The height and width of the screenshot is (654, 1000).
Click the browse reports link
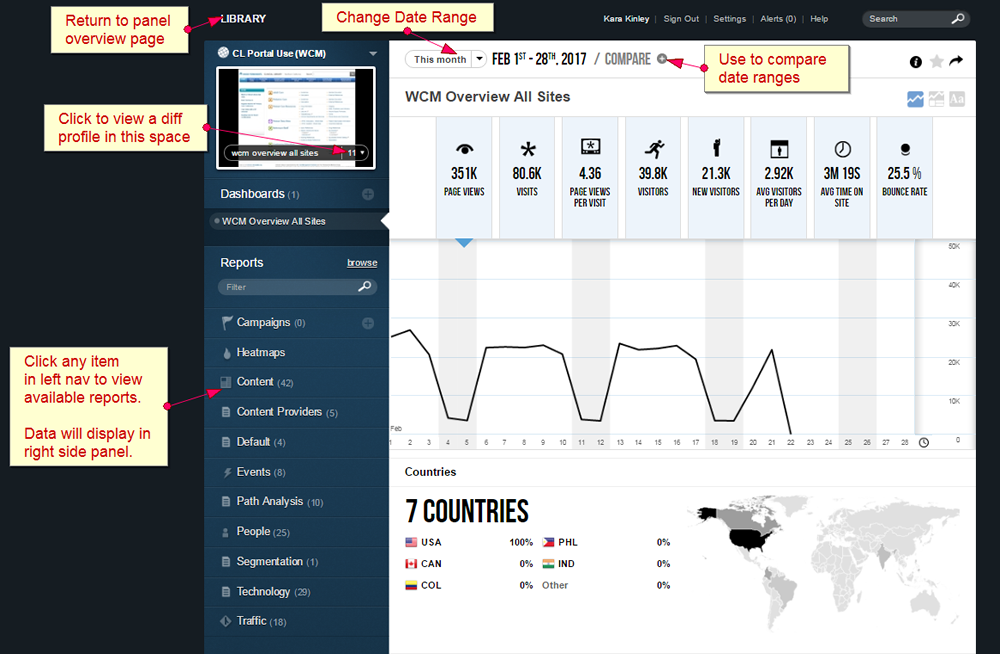coord(362,263)
